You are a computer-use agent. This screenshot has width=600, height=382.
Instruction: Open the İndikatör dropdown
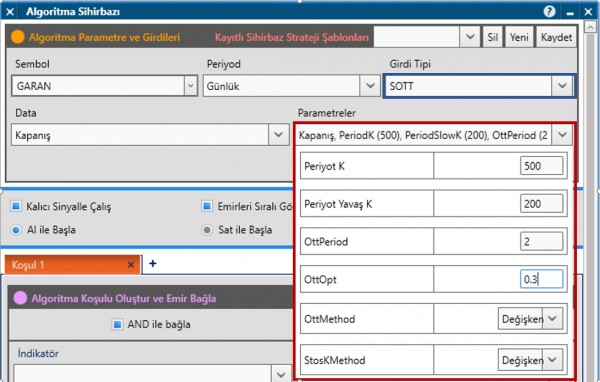click(281, 374)
